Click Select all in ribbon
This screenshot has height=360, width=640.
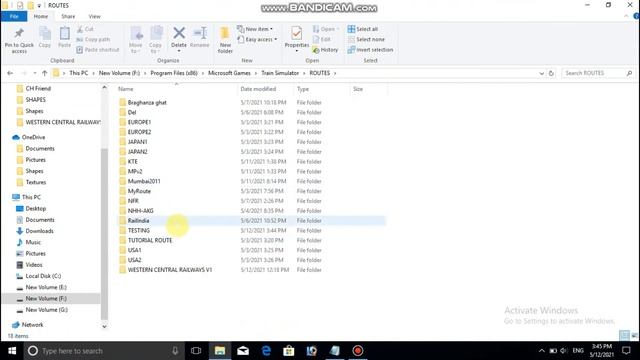[x=362, y=29]
